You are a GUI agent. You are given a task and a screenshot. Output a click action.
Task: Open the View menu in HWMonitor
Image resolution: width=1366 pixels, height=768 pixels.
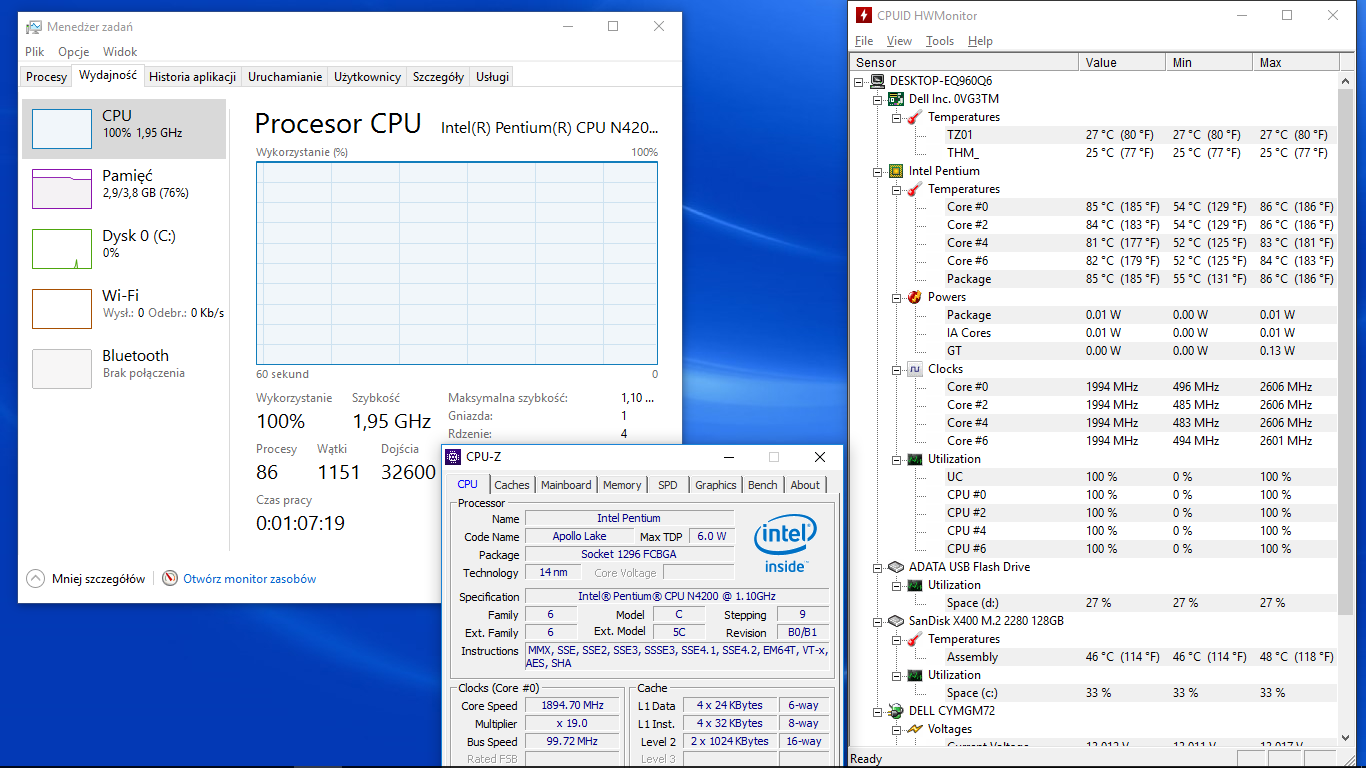(x=899, y=41)
